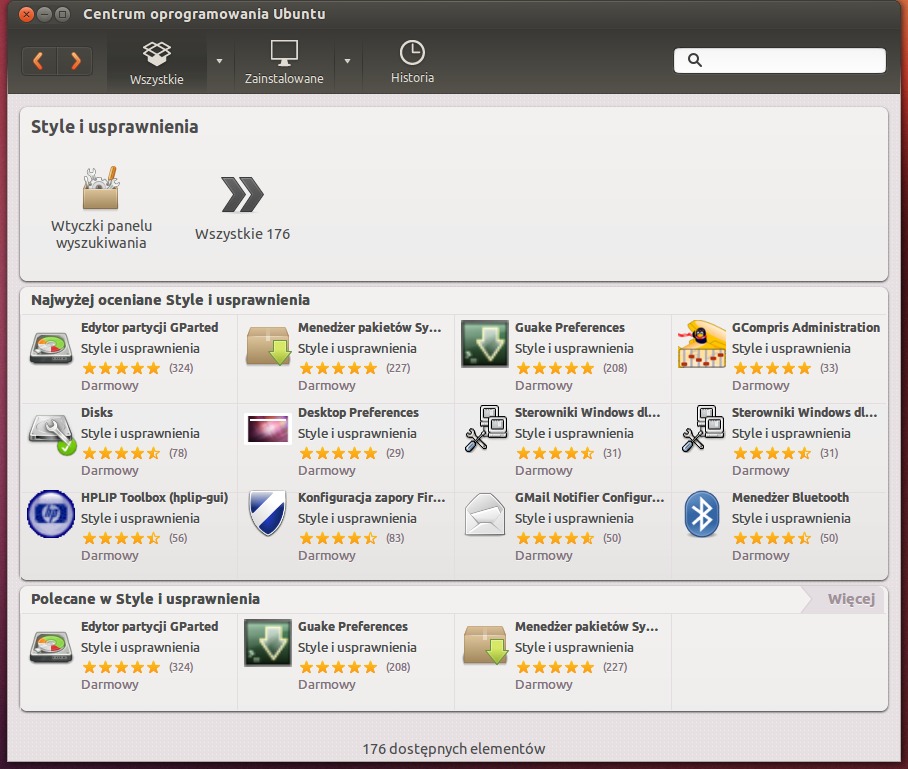Image resolution: width=908 pixels, height=769 pixels.
Task: Open the Desktop Preferences title
Action: click(358, 412)
